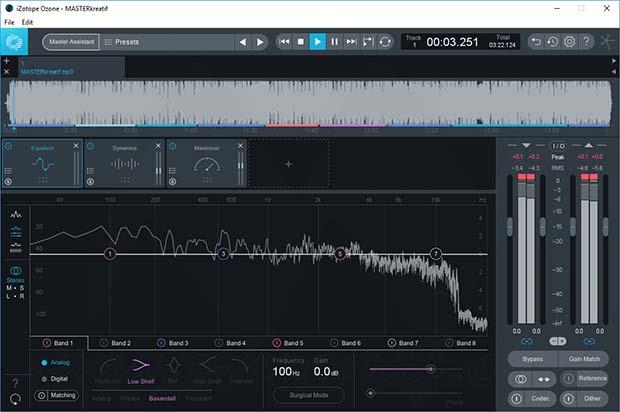The height and width of the screenshot is (412, 620).
Task: Switch to Band 2 tab
Action: click(116, 343)
